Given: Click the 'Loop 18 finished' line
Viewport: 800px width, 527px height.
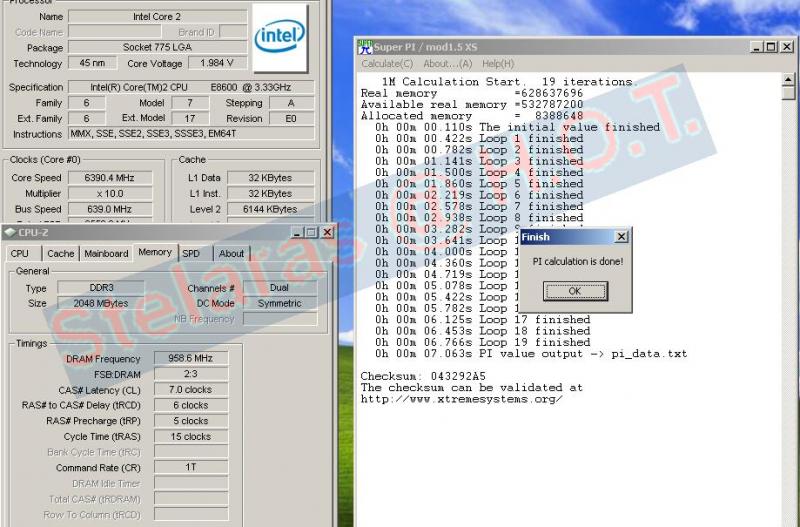Looking at the screenshot, I should point(483,331).
